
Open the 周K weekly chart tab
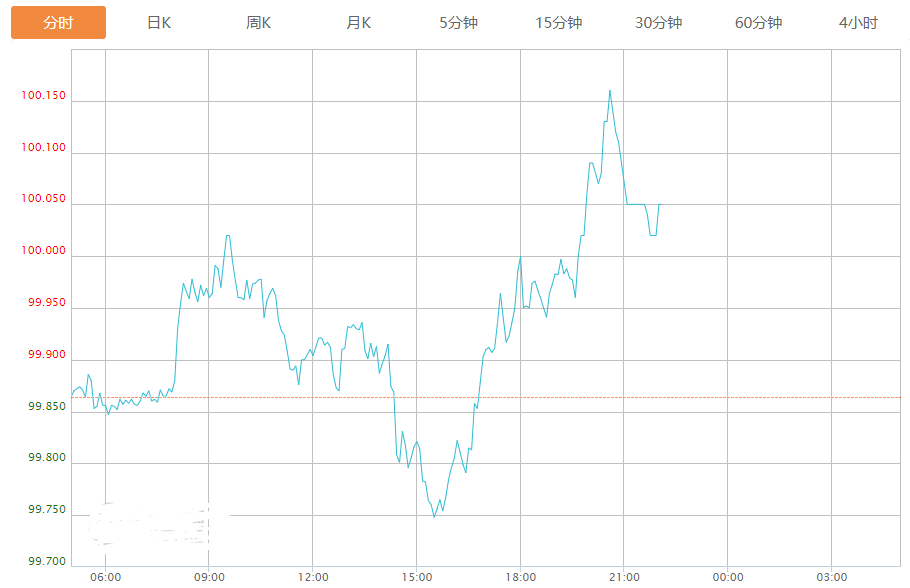(x=259, y=23)
